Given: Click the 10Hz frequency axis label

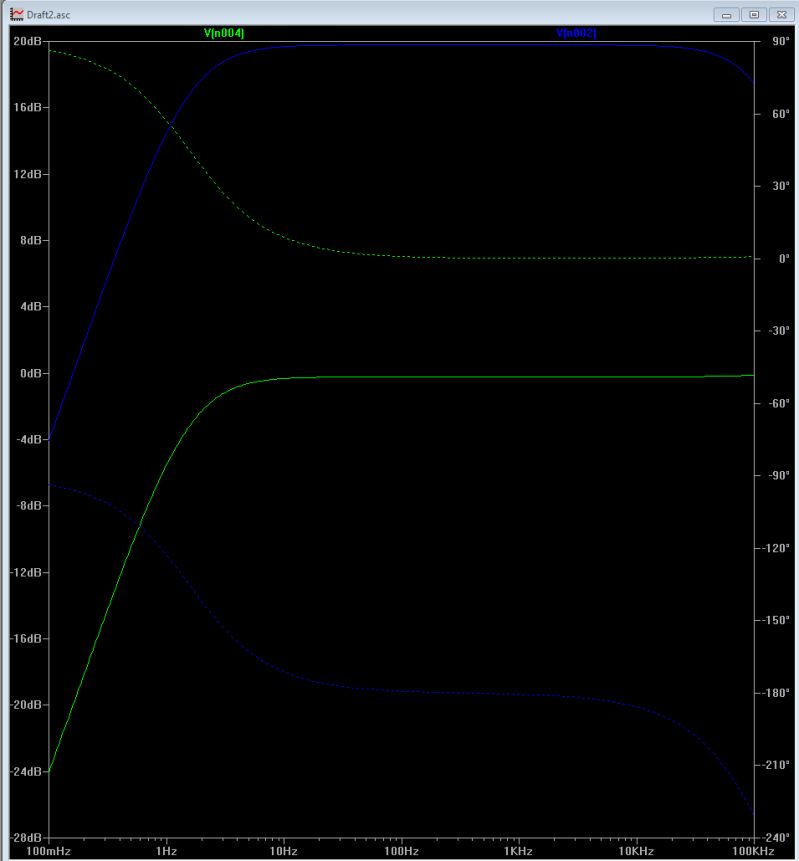Looking at the screenshot, I should pos(284,851).
